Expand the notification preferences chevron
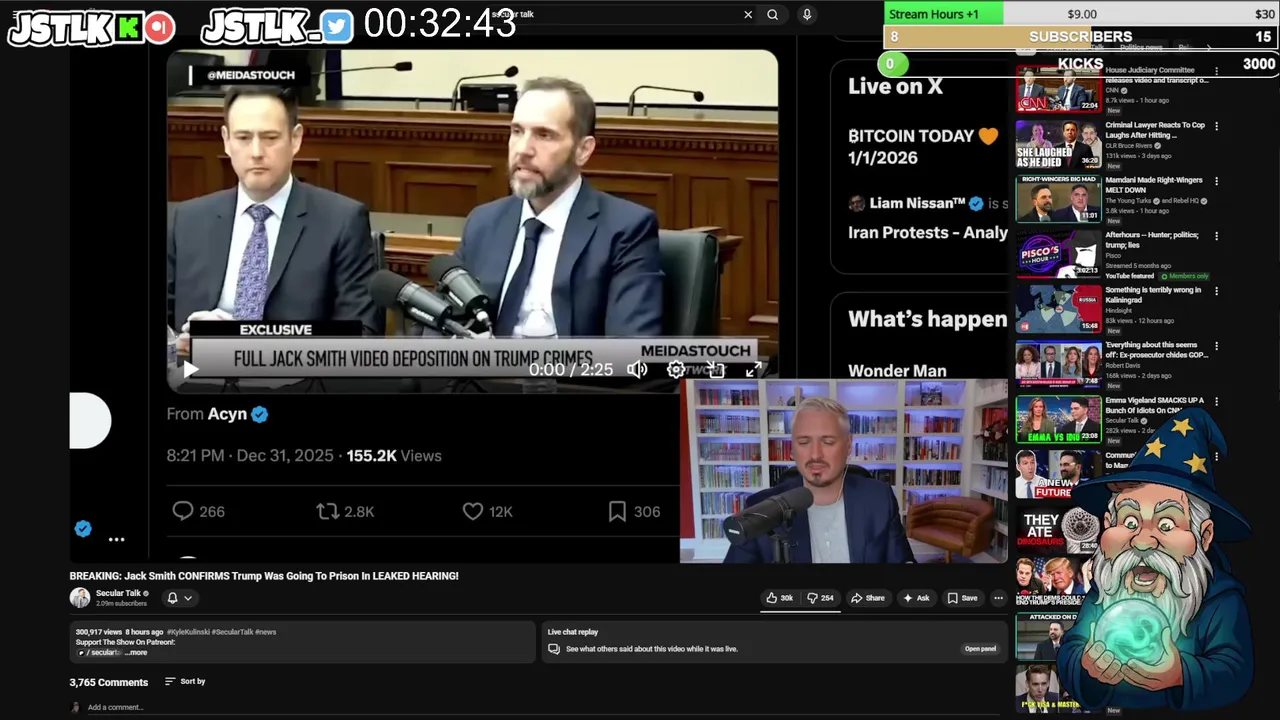Screen dimensions: 1280x720 [x=187, y=598]
